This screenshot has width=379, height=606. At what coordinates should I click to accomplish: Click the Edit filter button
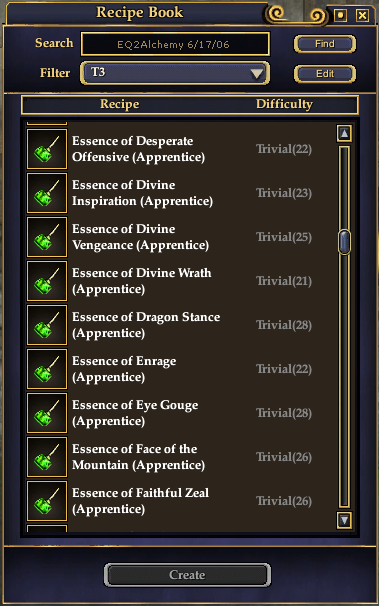pos(325,74)
